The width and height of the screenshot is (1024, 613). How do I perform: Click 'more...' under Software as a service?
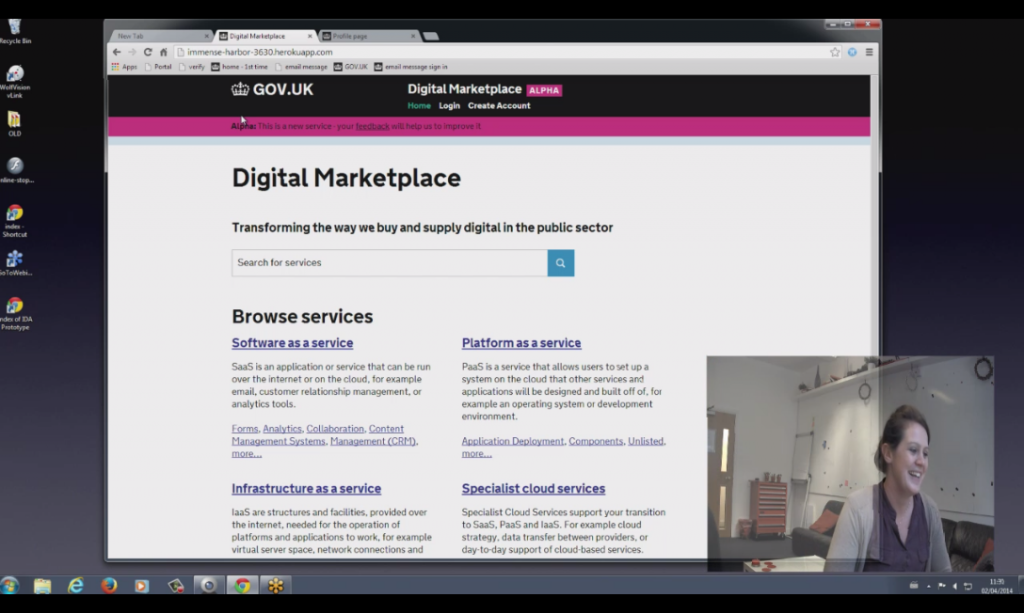pos(246,454)
